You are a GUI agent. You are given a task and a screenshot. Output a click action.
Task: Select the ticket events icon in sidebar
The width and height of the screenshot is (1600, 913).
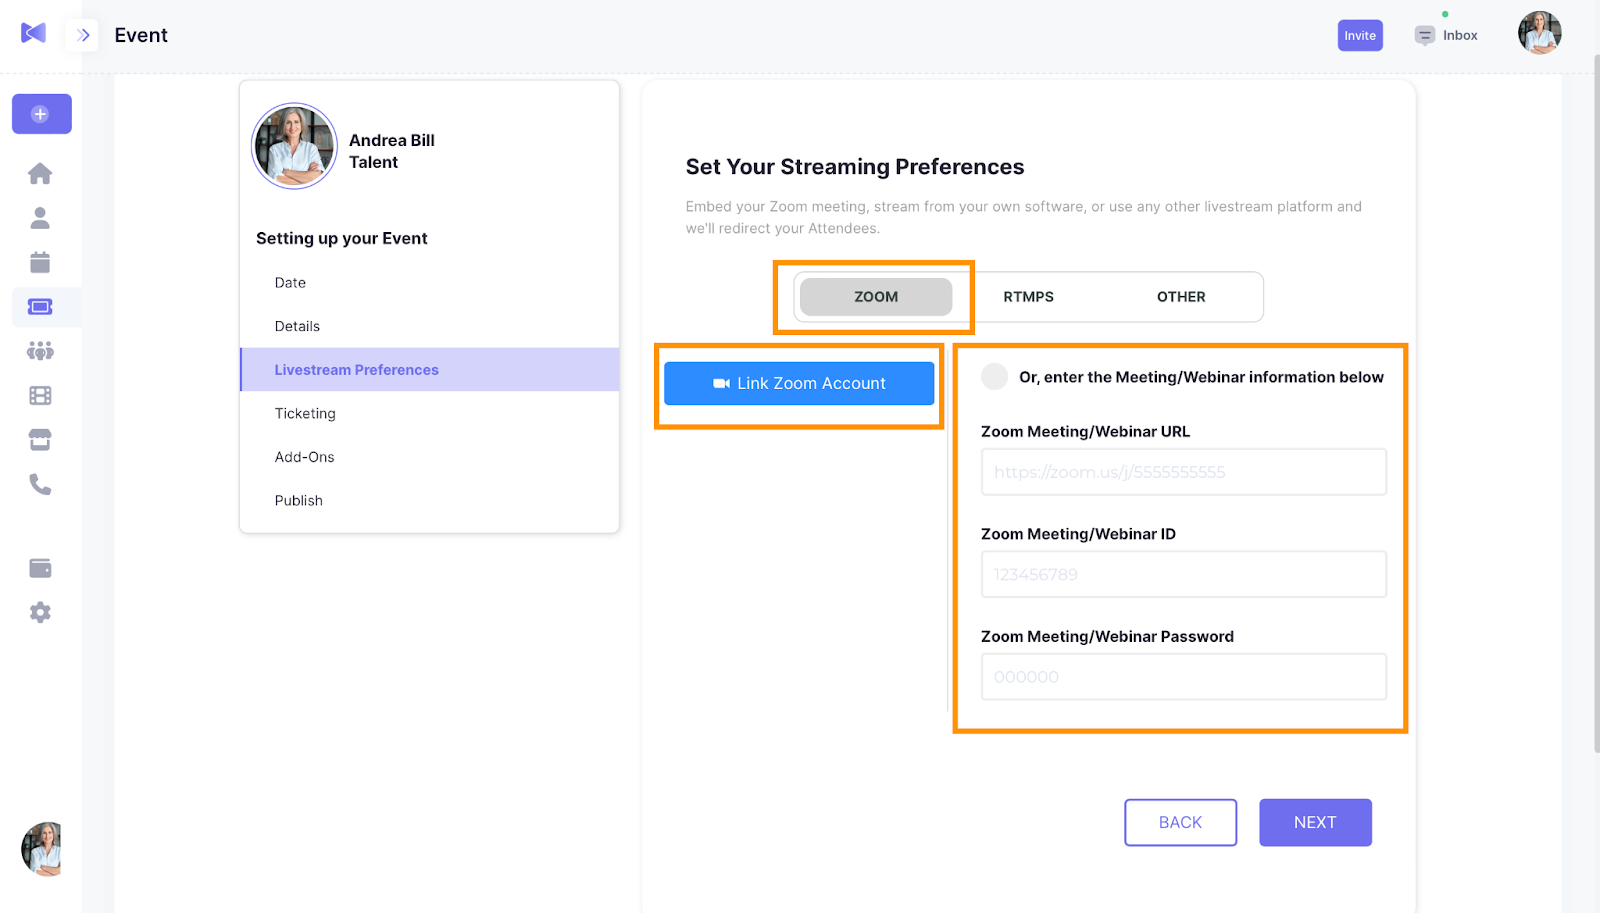click(x=40, y=307)
